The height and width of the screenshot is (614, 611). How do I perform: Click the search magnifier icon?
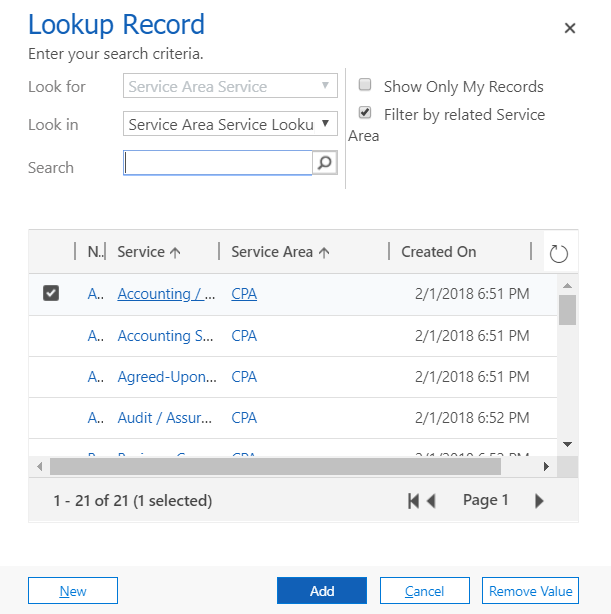(325, 163)
